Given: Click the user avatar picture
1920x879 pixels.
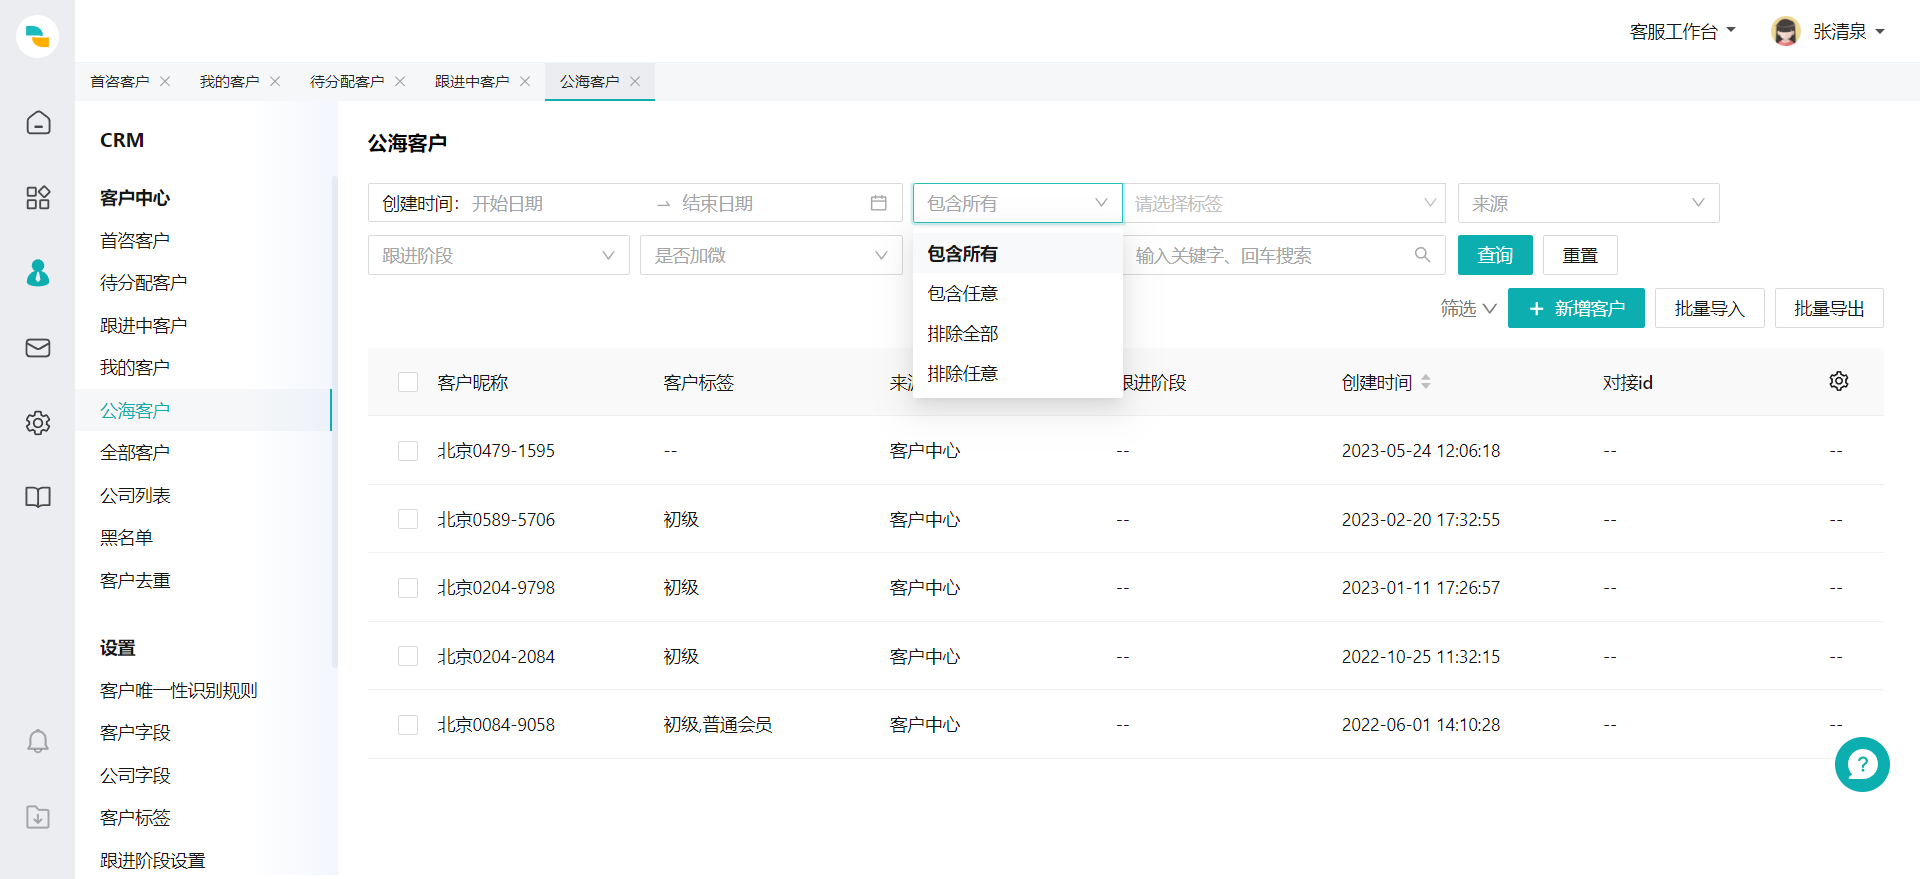Looking at the screenshot, I should [x=1786, y=31].
